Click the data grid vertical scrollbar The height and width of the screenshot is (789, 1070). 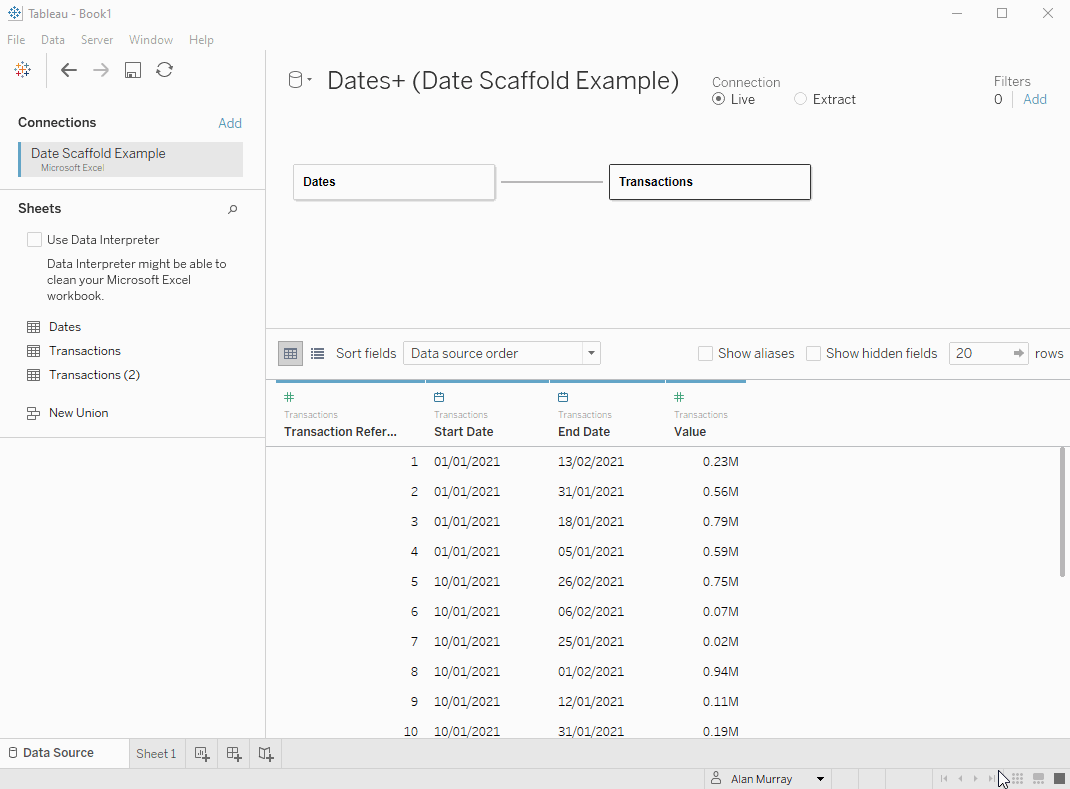tap(1062, 512)
